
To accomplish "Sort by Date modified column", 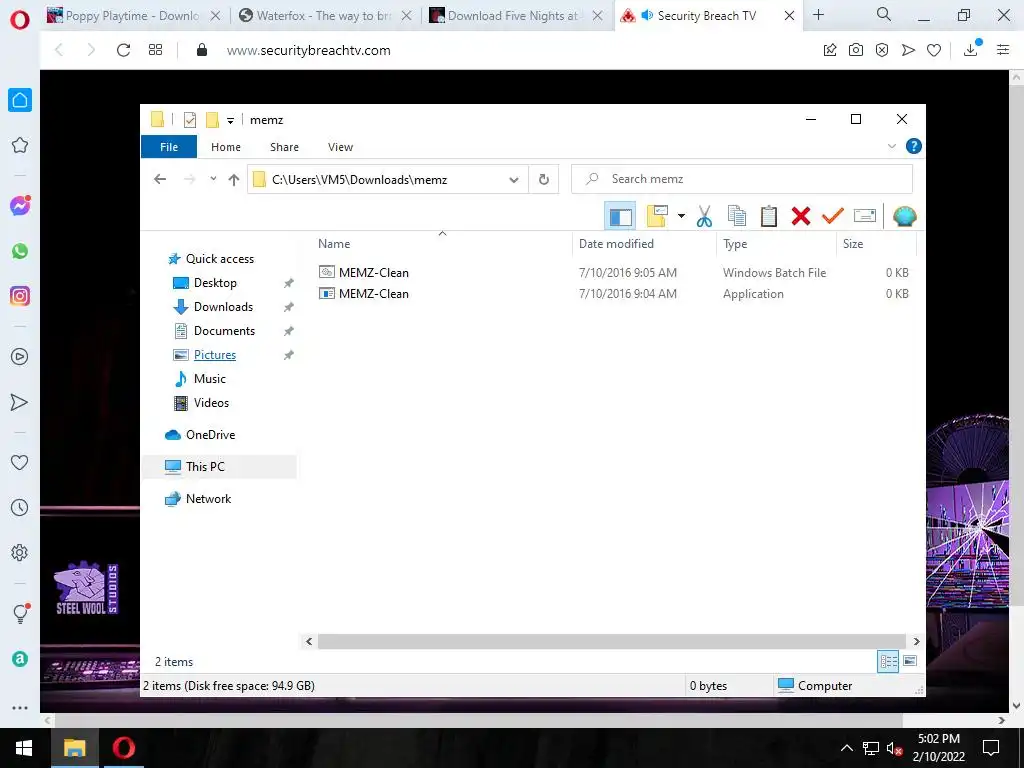I will [x=616, y=244].
